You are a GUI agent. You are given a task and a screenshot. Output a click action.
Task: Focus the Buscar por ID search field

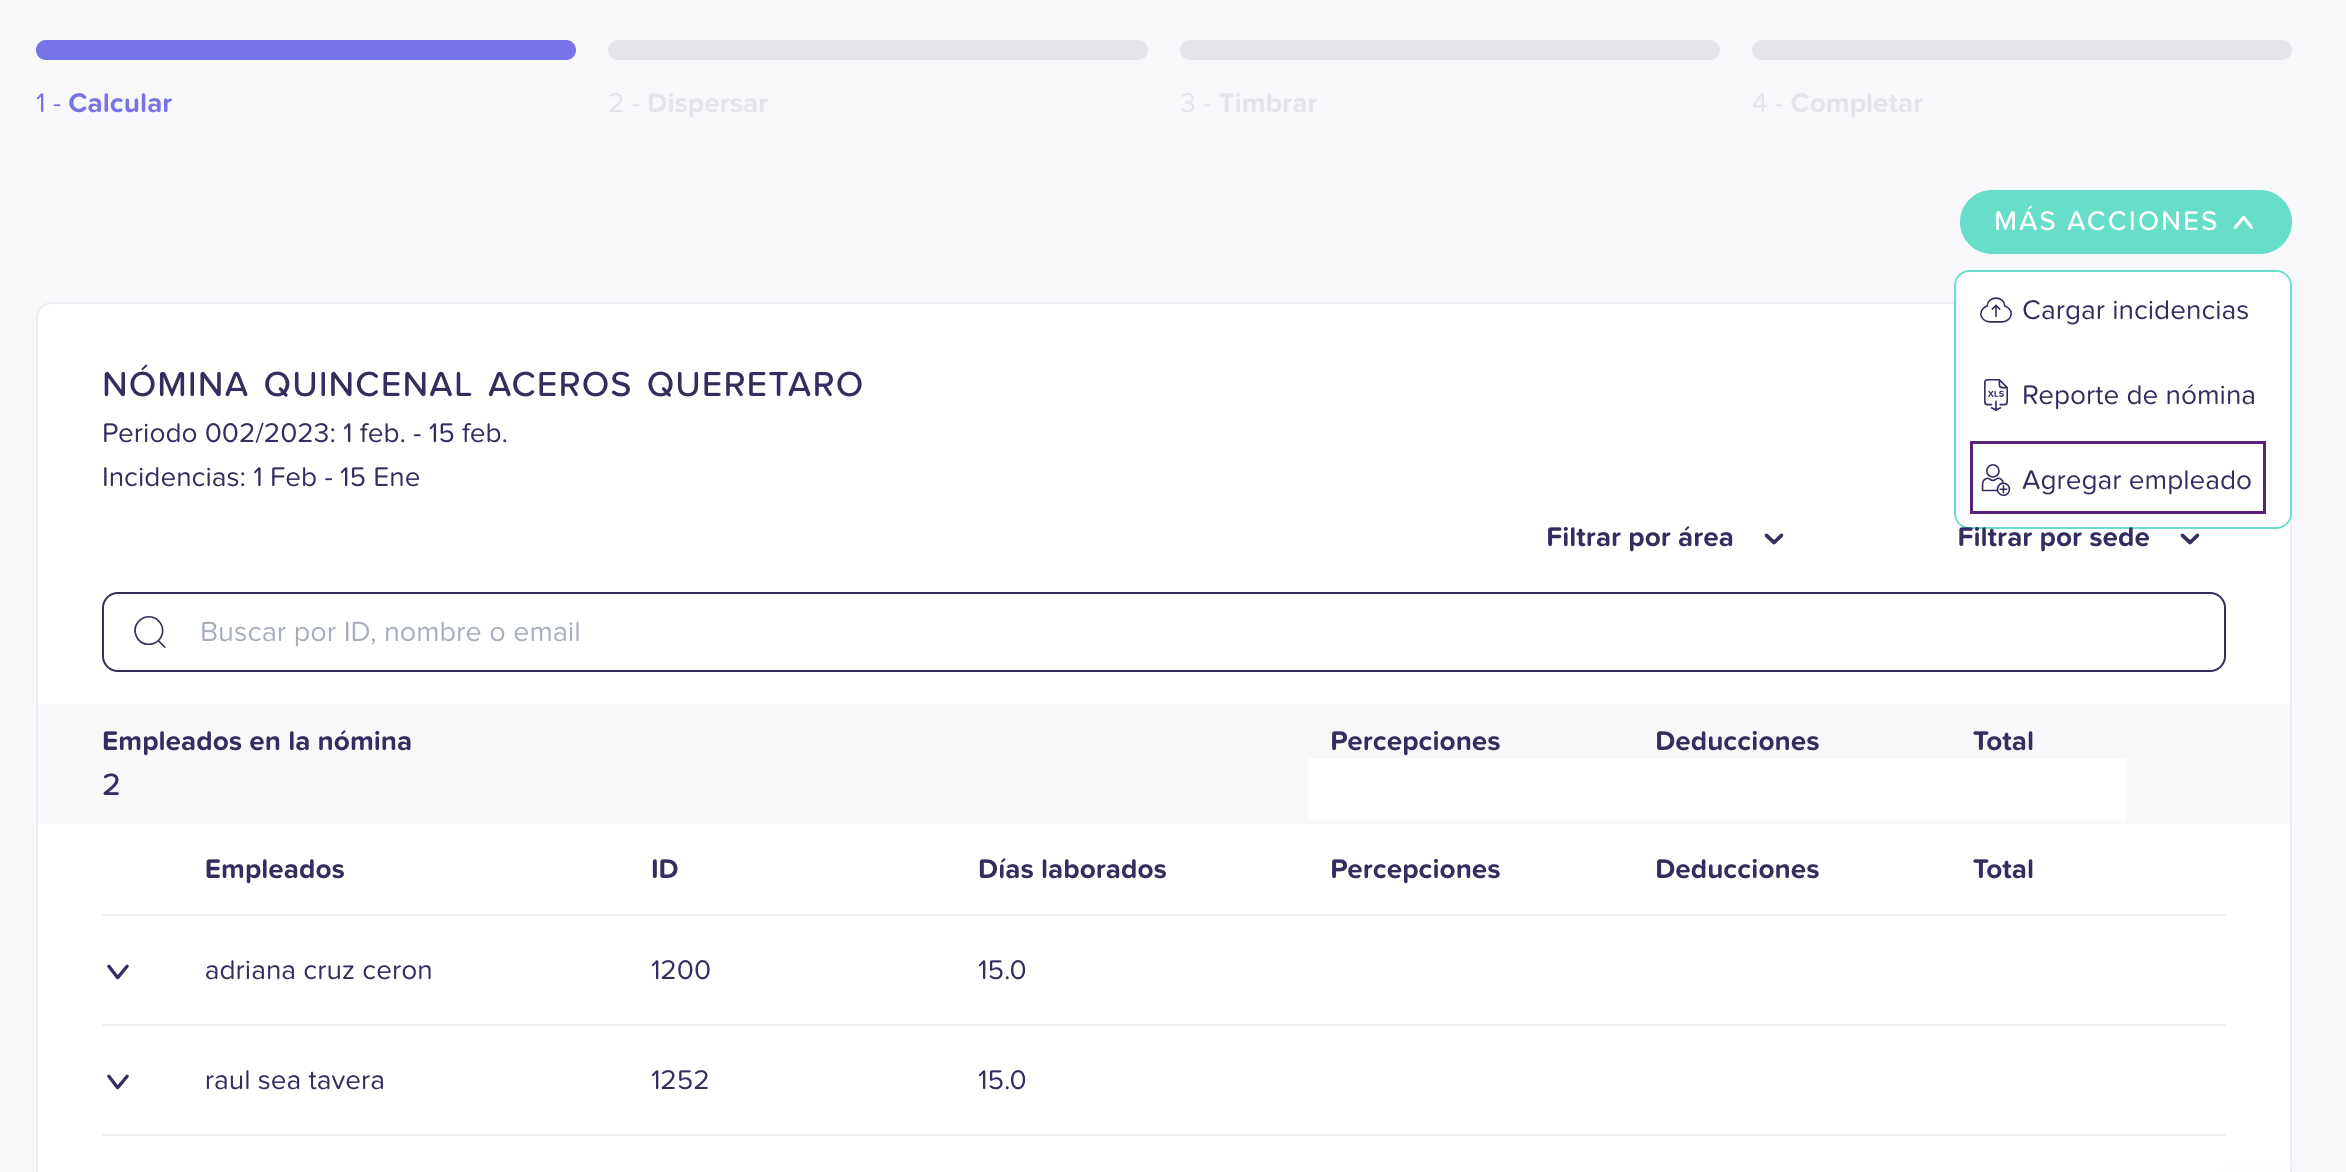pos(1163,632)
